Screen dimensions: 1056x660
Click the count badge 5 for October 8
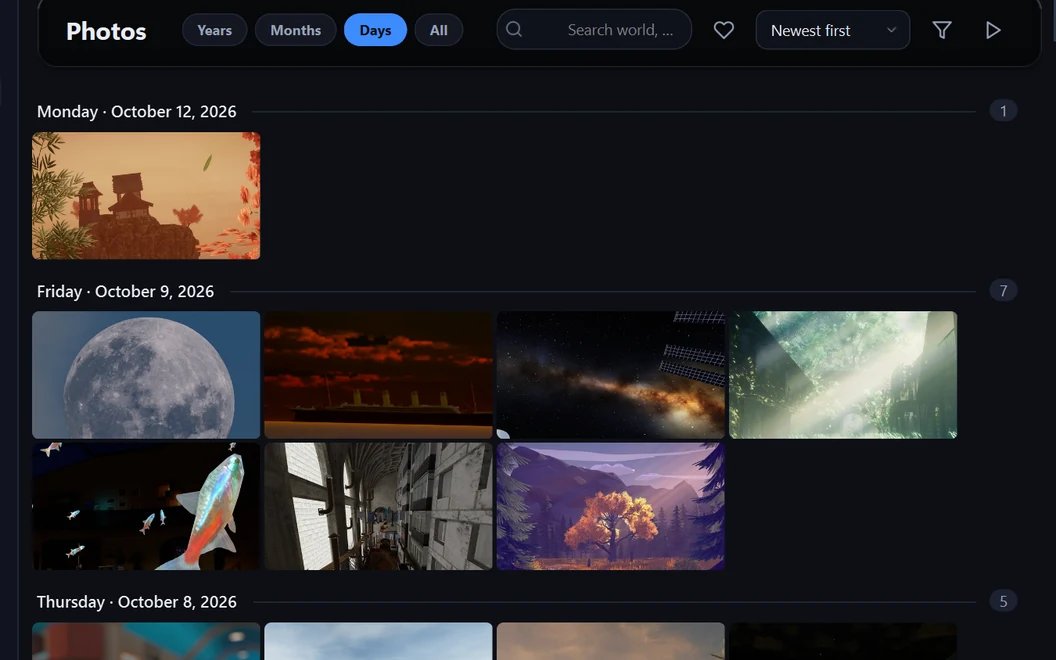1003,601
